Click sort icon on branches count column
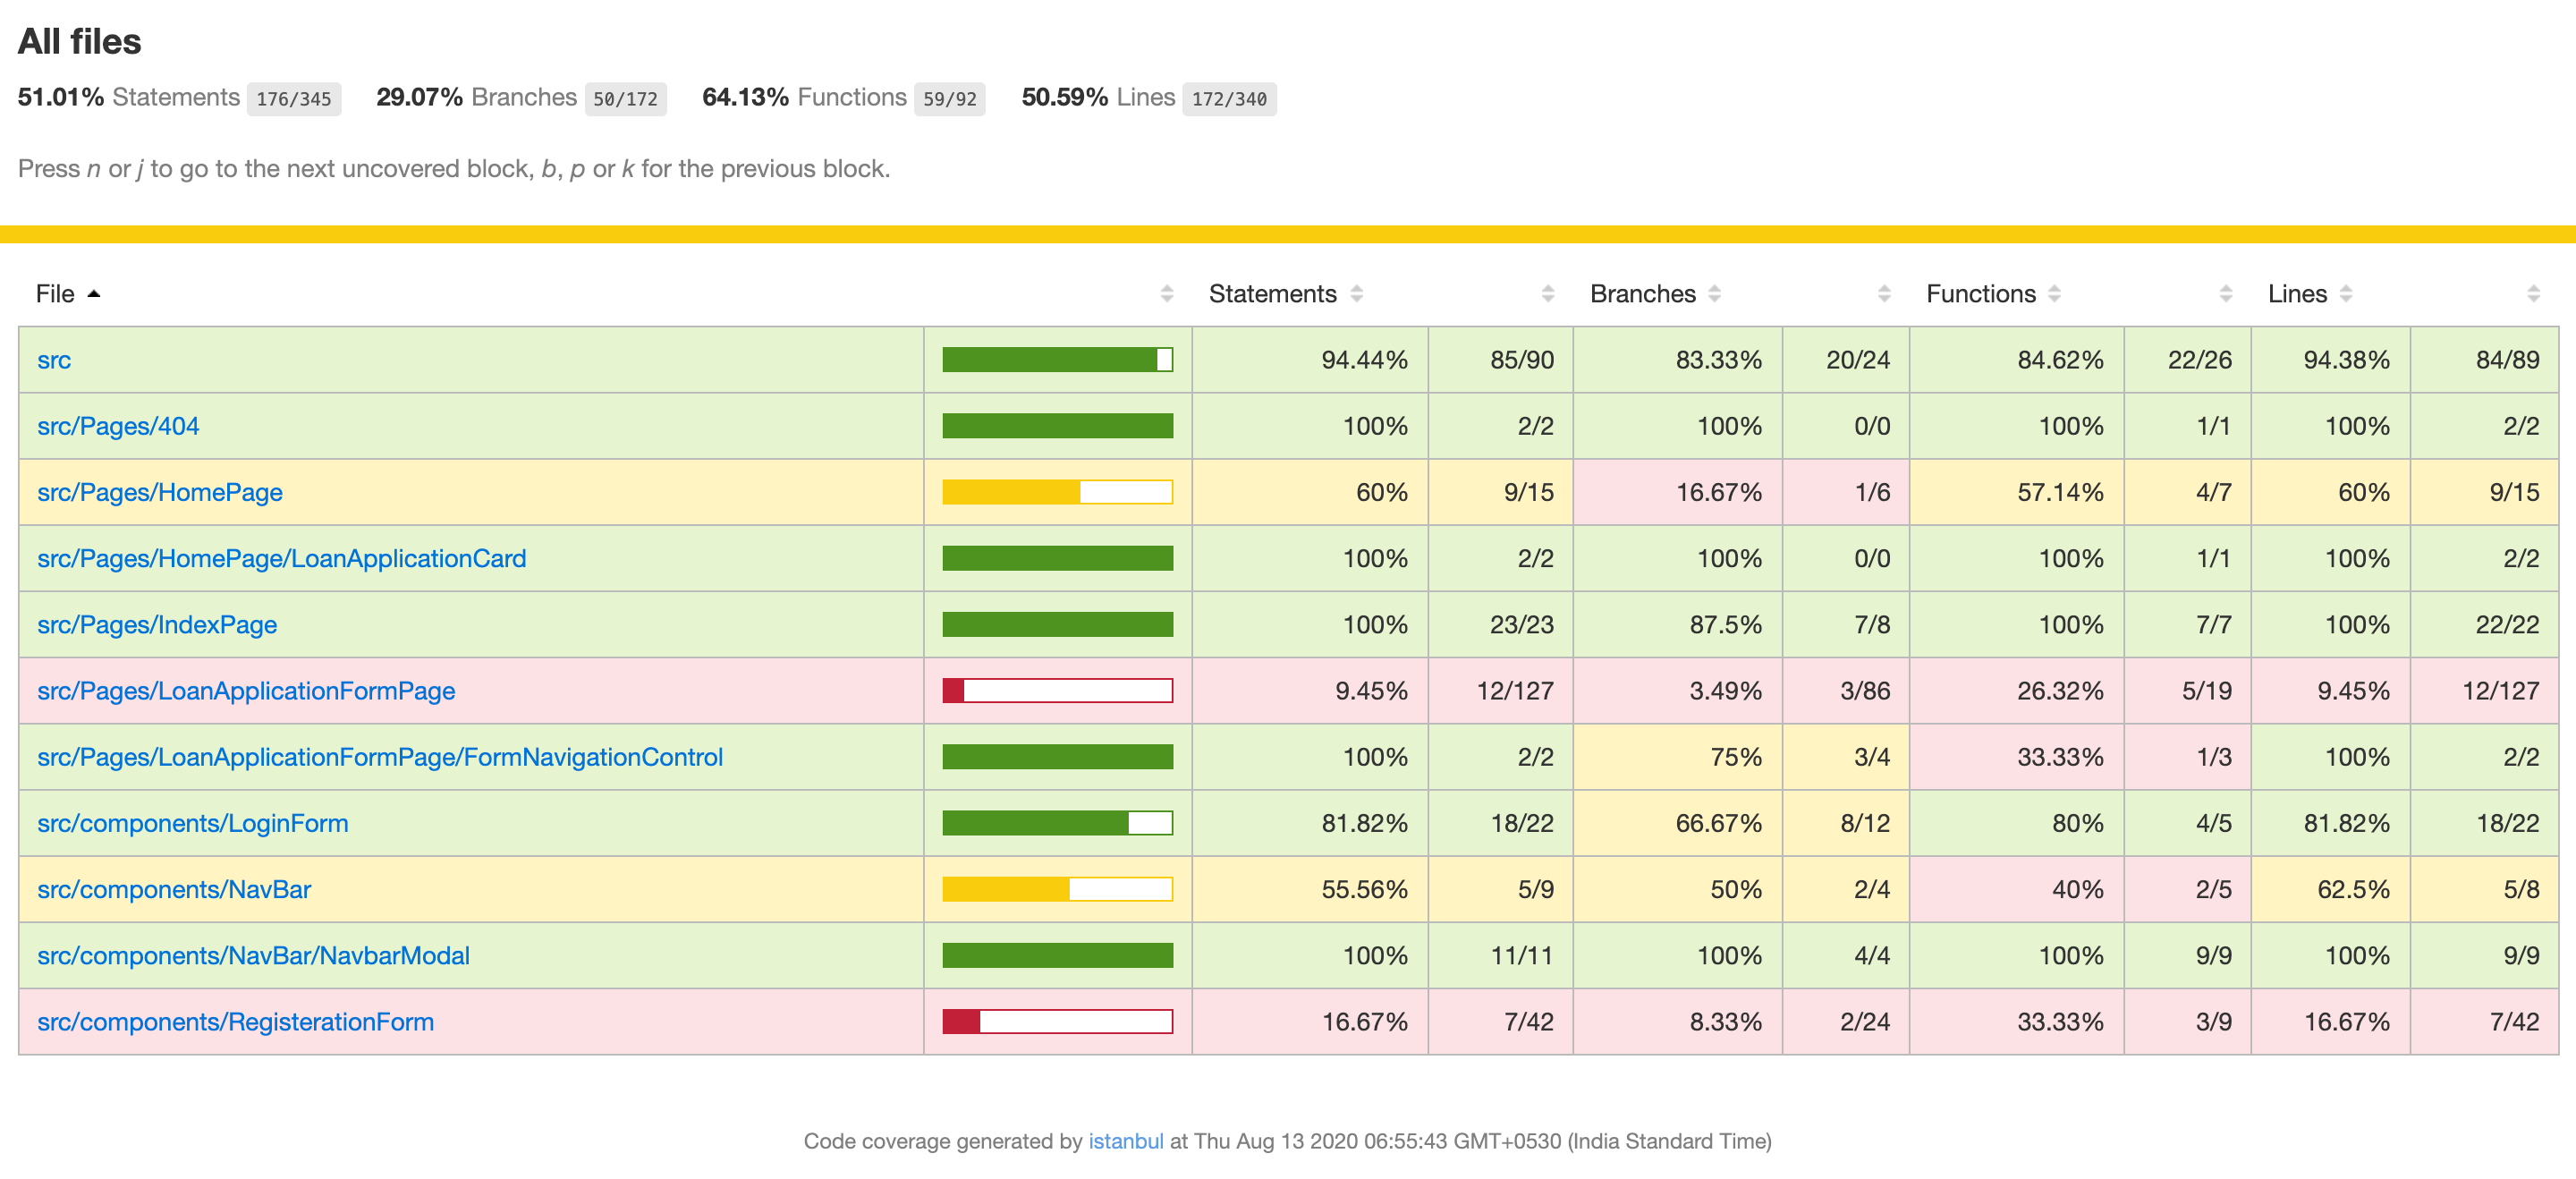Screen dimensions: 2576x1179 [x=1883, y=294]
